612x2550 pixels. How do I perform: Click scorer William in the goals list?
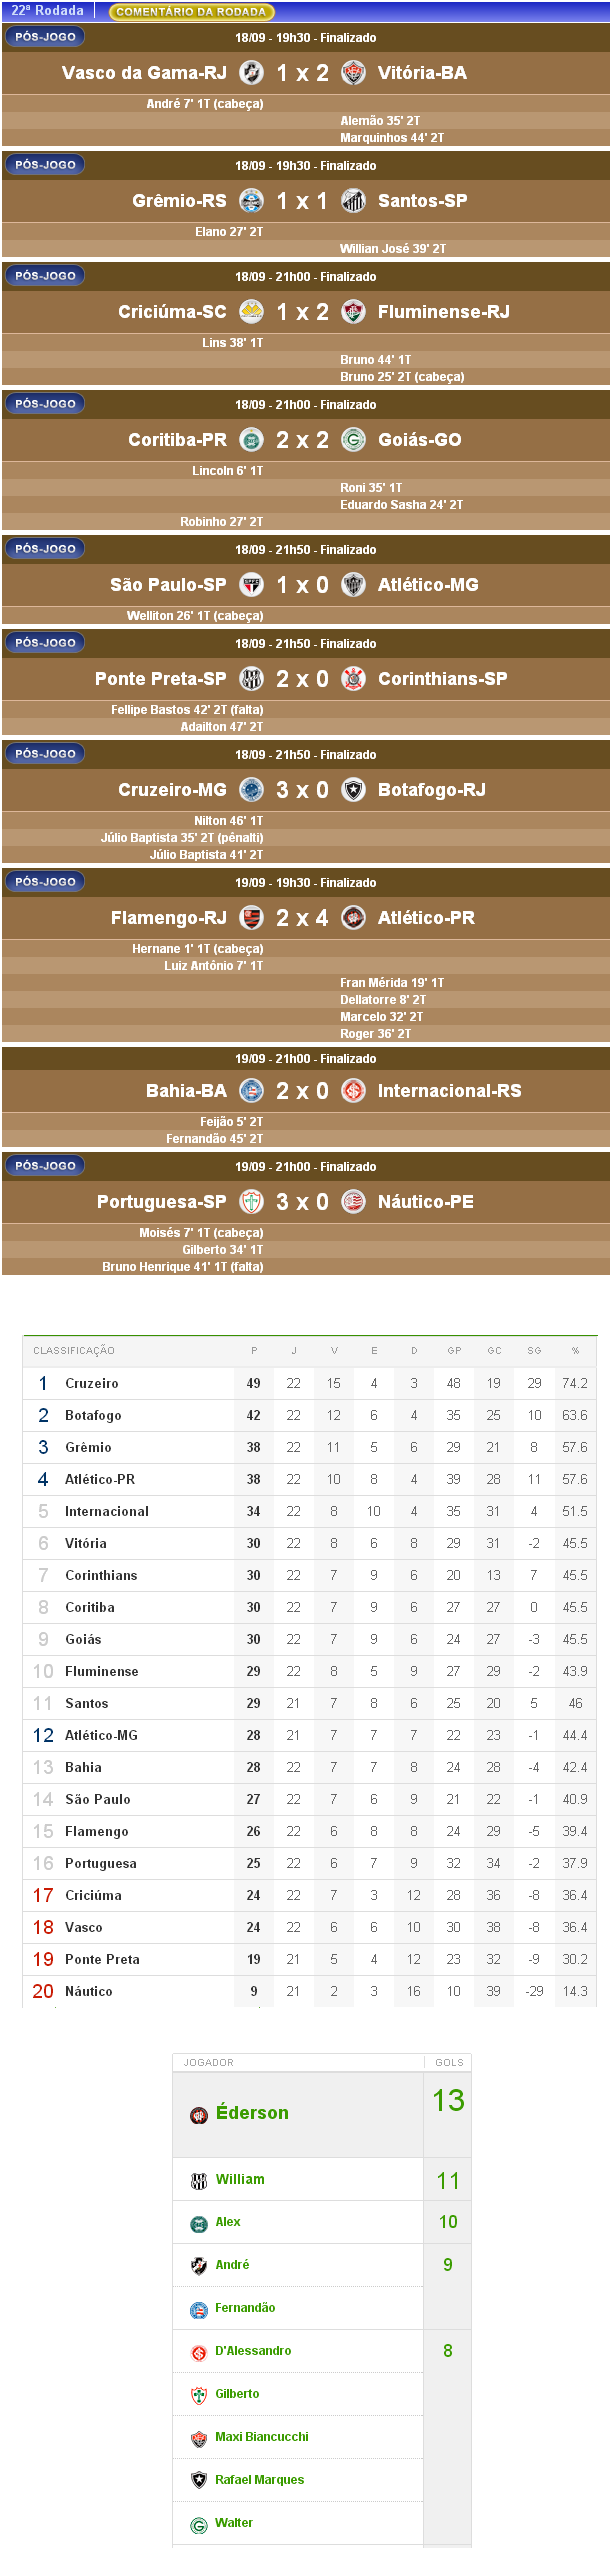click(240, 2180)
